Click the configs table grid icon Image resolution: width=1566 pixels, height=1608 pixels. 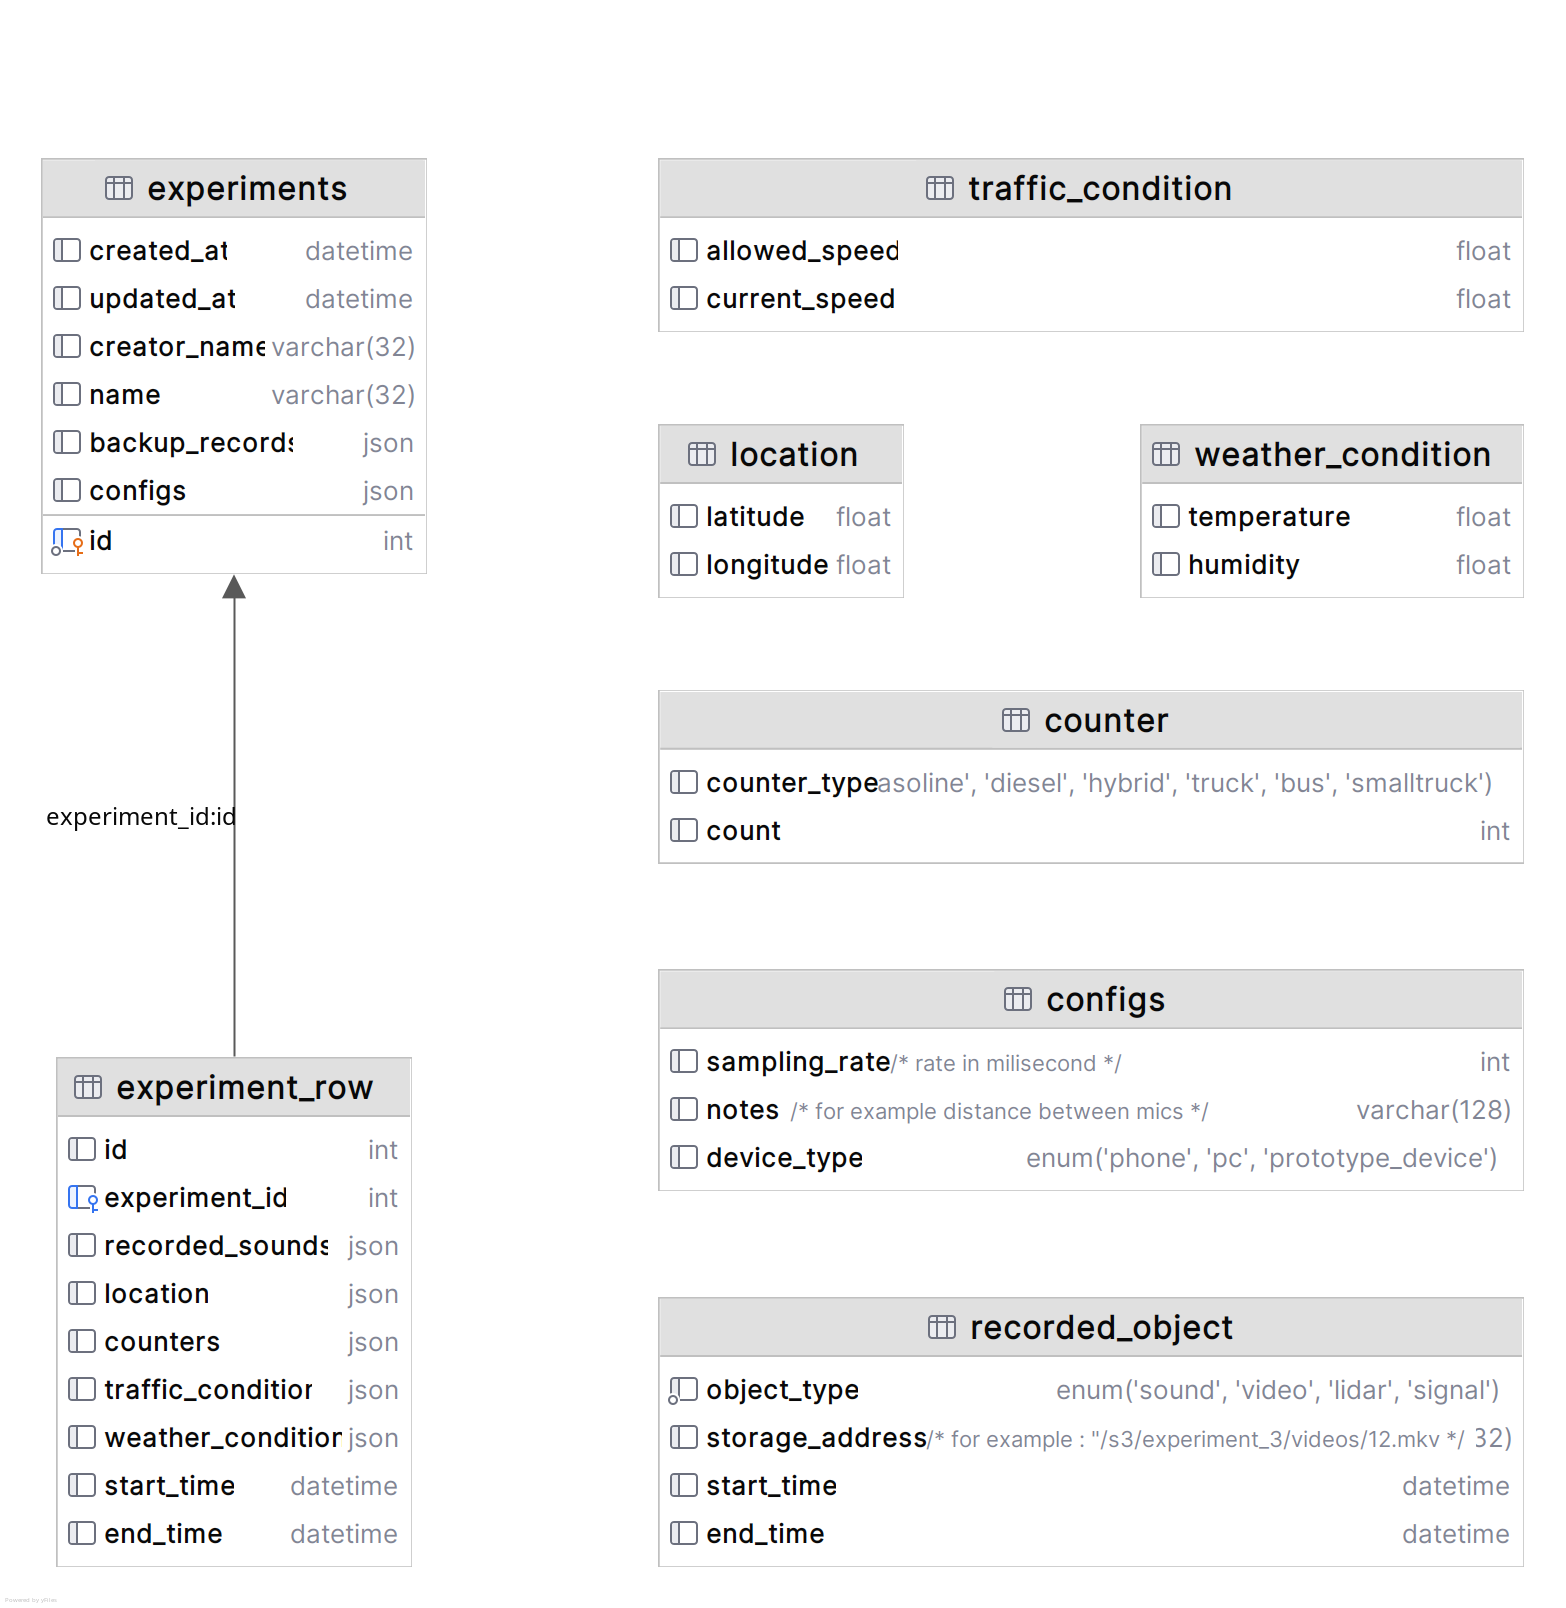(1018, 999)
